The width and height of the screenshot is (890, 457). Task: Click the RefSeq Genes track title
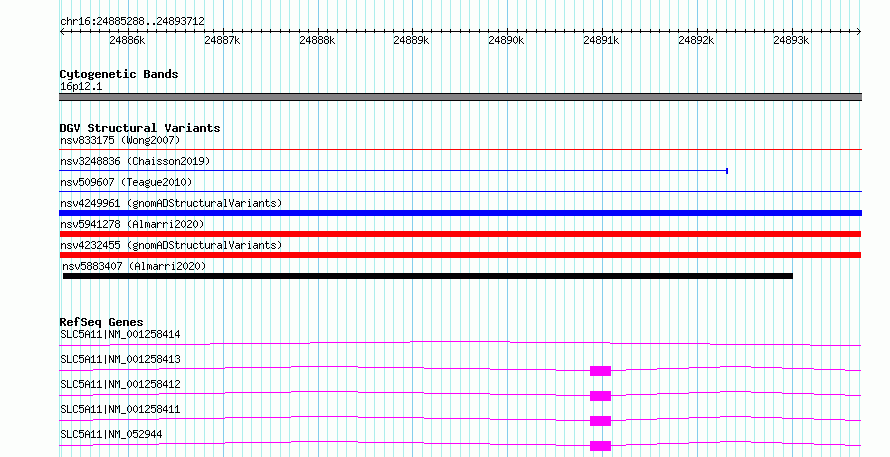coord(101,322)
